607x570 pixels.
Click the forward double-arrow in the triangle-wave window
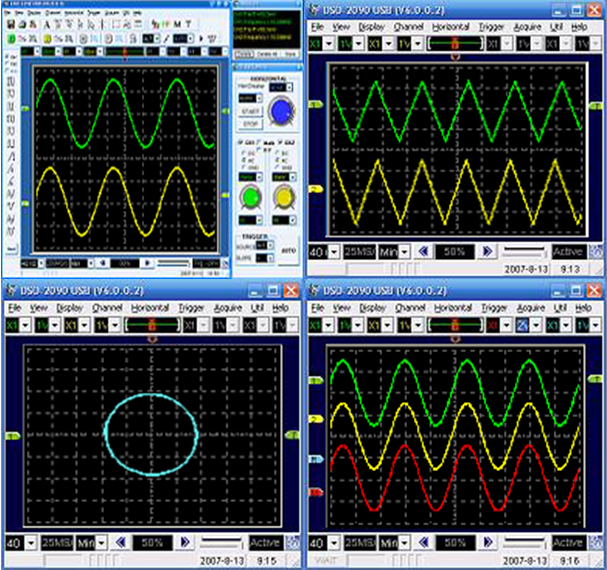point(487,252)
